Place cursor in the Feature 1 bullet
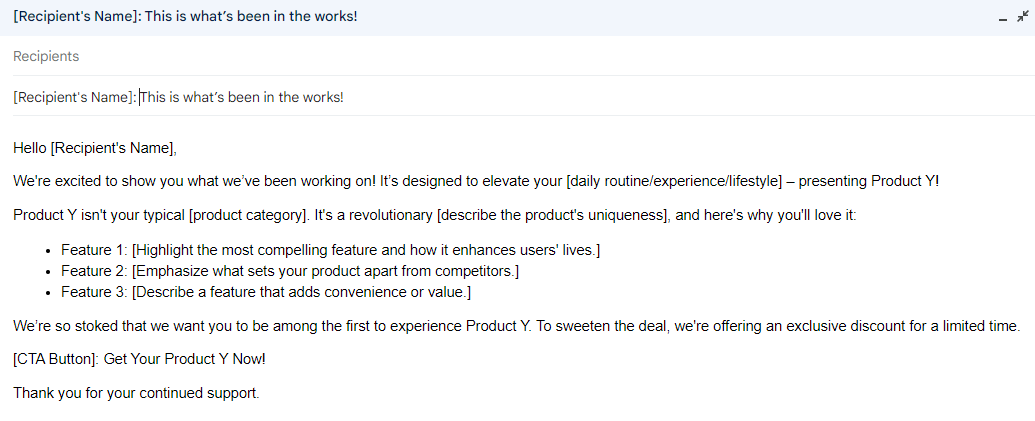The width and height of the screenshot is (1035, 421). click(x=330, y=249)
